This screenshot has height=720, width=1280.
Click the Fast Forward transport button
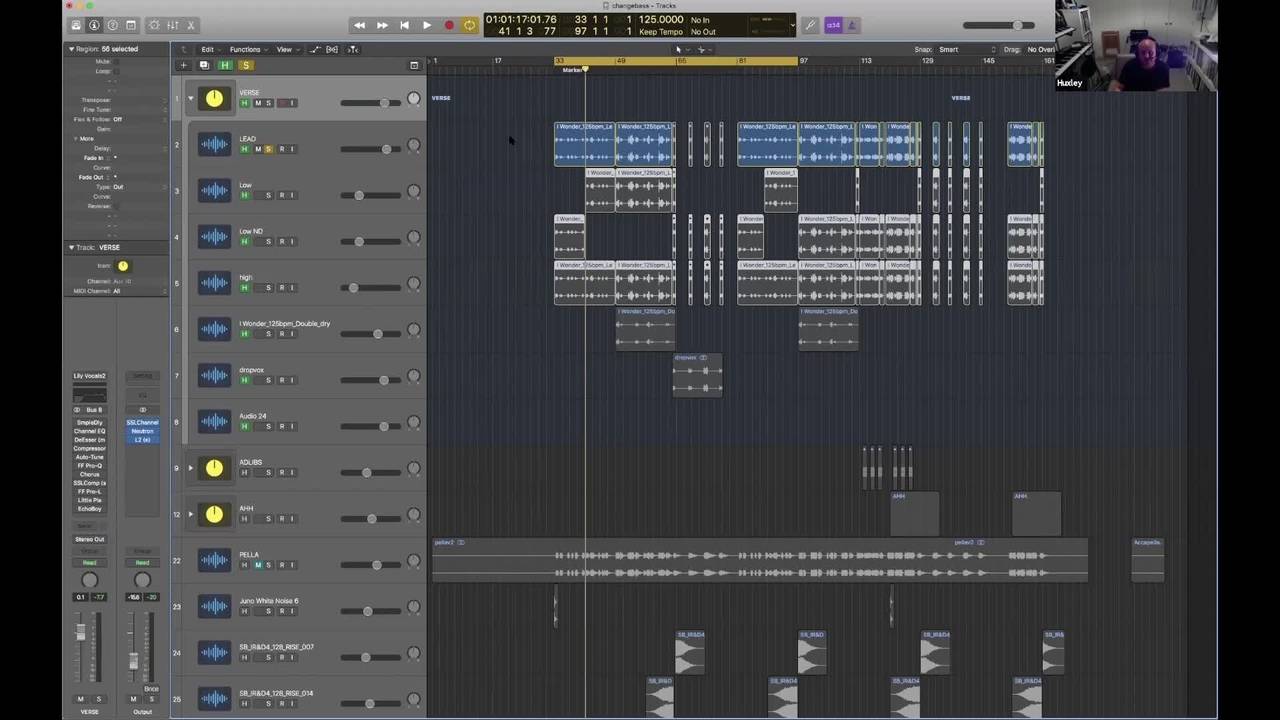382,25
